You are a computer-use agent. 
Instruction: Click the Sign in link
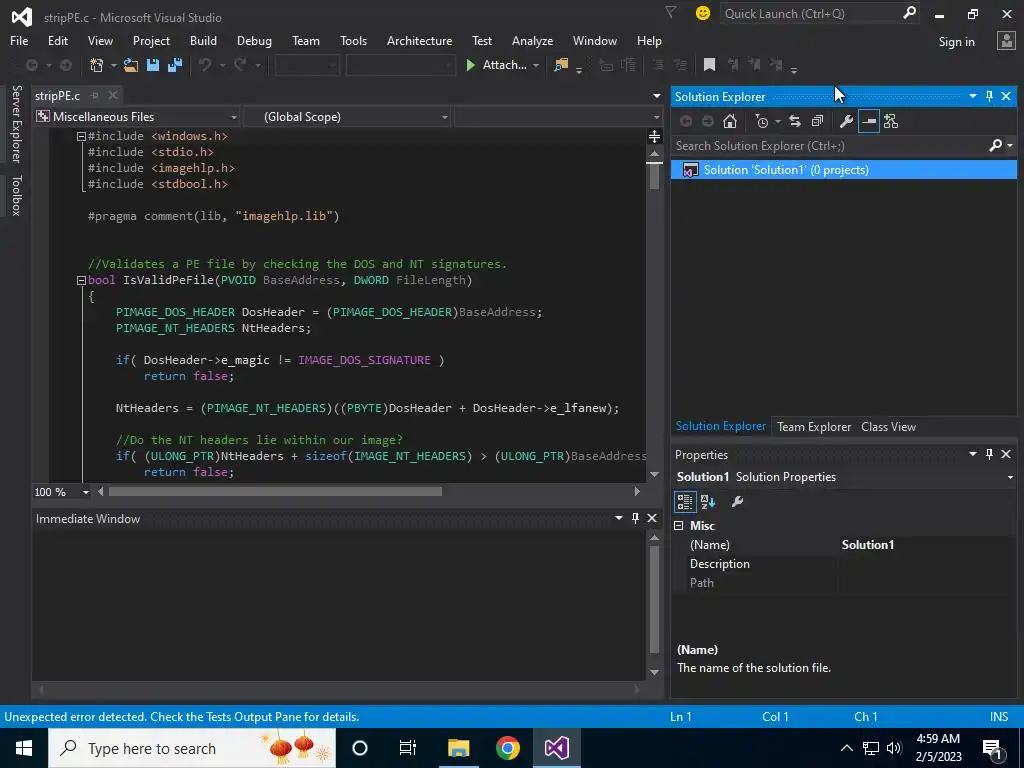pyautogui.click(x=956, y=41)
